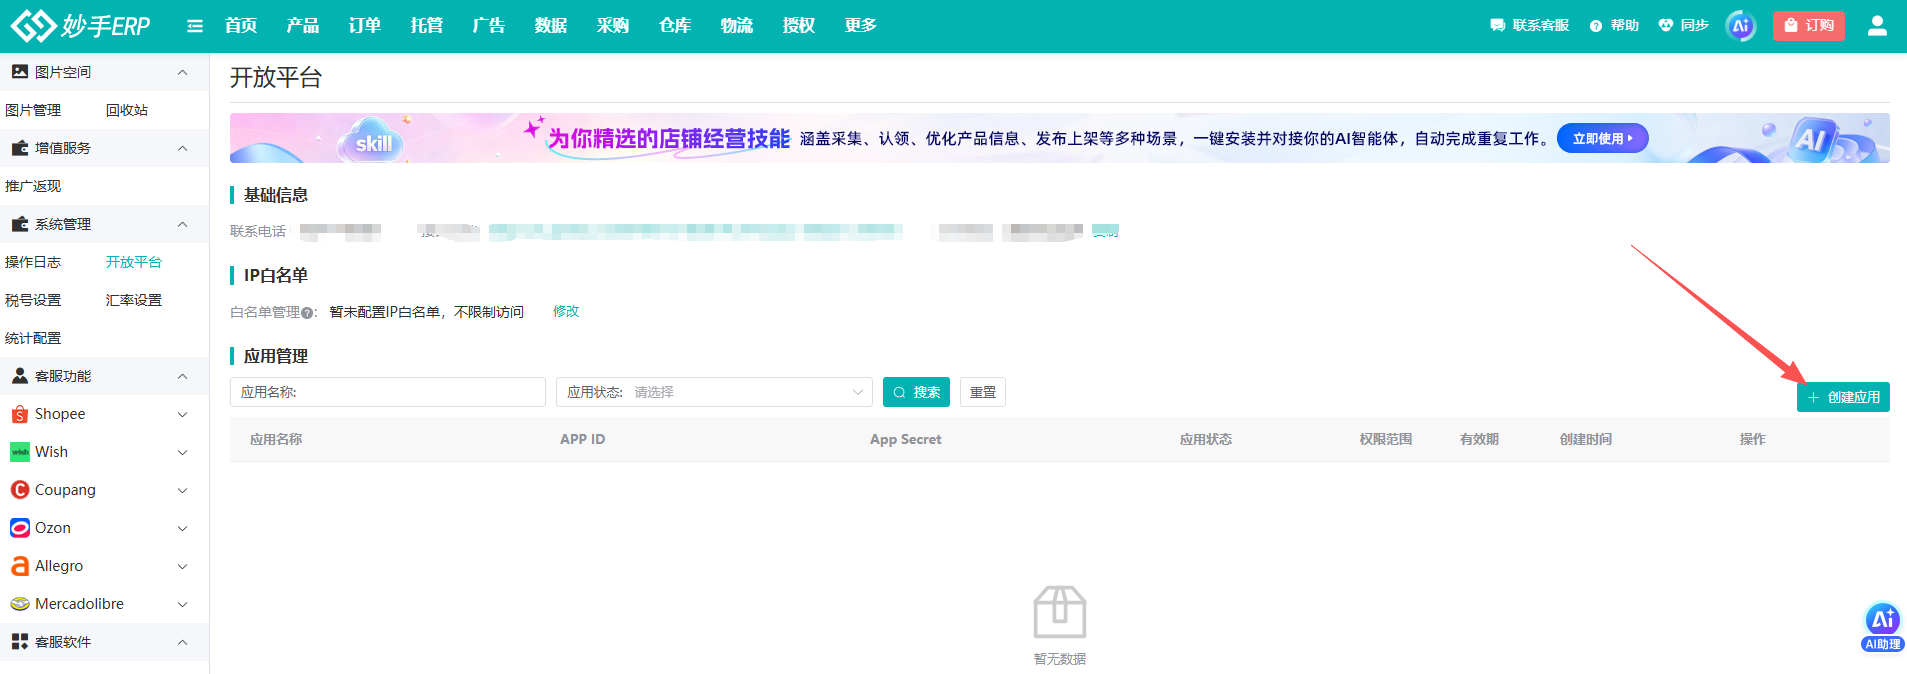Go to 推广返现 in sidebar
The height and width of the screenshot is (674, 1907).
pyautogui.click(x=33, y=186)
